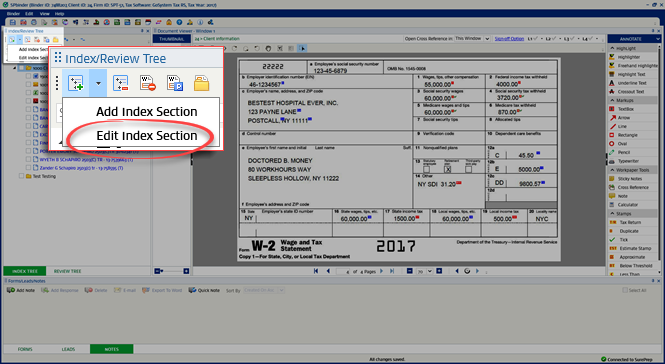The image size is (665, 364).
Task: Toggle the L1 signoff checkmark
Action: click(535, 39)
